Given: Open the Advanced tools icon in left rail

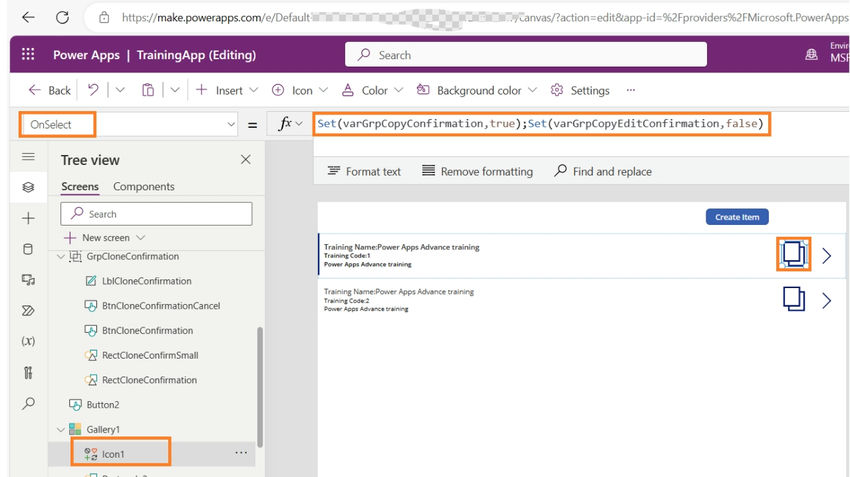Looking at the screenshot, I should tap(28, 372).
